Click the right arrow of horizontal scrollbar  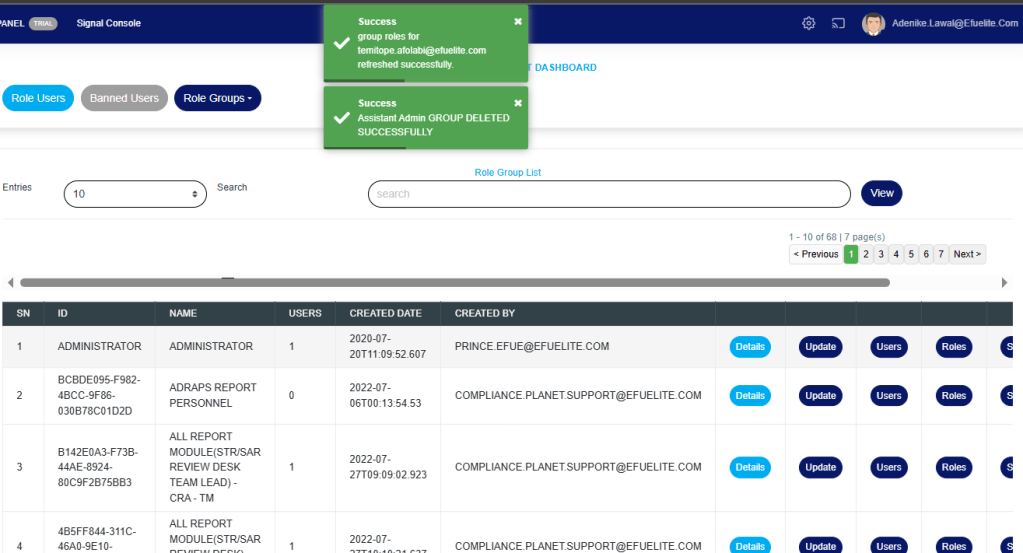(x=1004, y=283)
